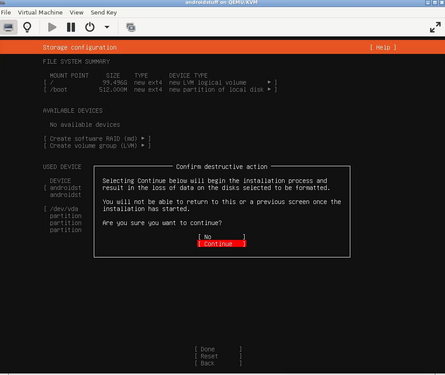Expand Create software RAID (md) option
The image size is (445, 375).
click(97, 138)
